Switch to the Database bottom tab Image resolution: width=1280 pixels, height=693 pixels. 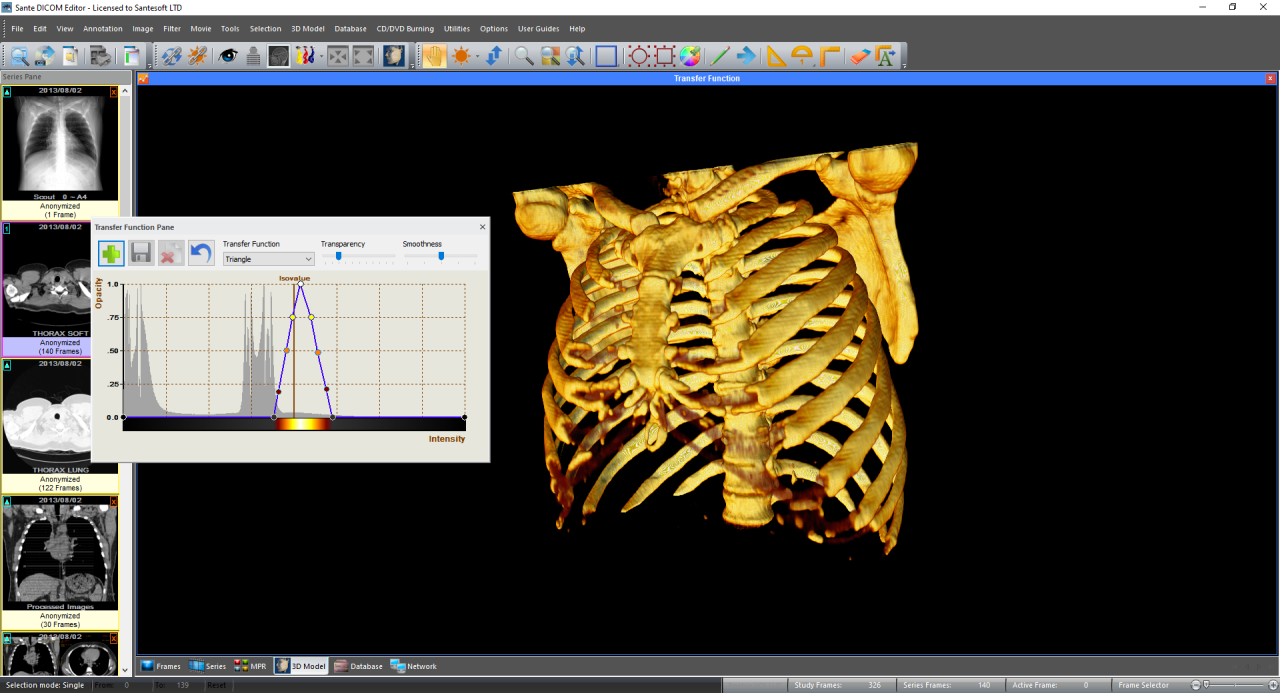pos(358,666)
